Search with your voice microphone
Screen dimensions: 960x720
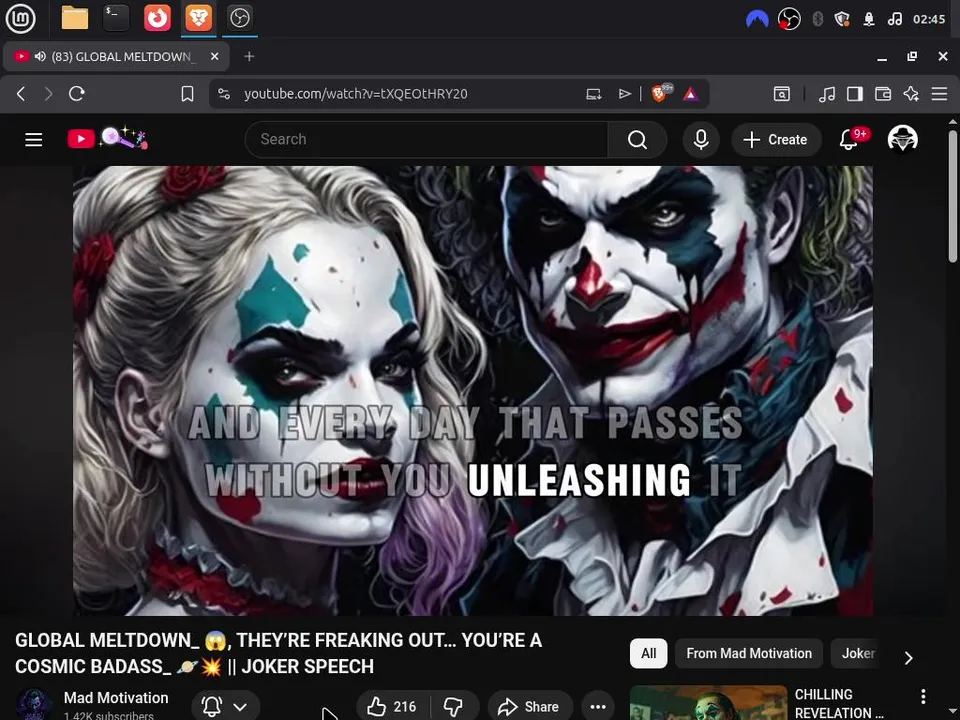(701, 140)
